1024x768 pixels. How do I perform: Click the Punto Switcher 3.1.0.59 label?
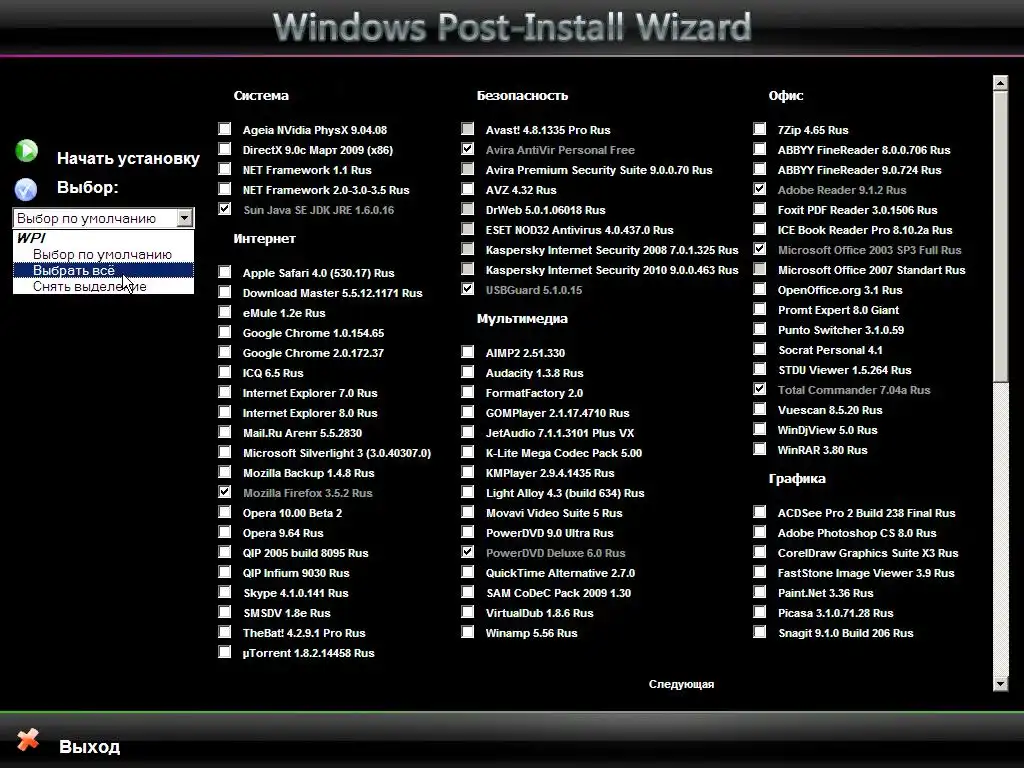tap(840, 330)
